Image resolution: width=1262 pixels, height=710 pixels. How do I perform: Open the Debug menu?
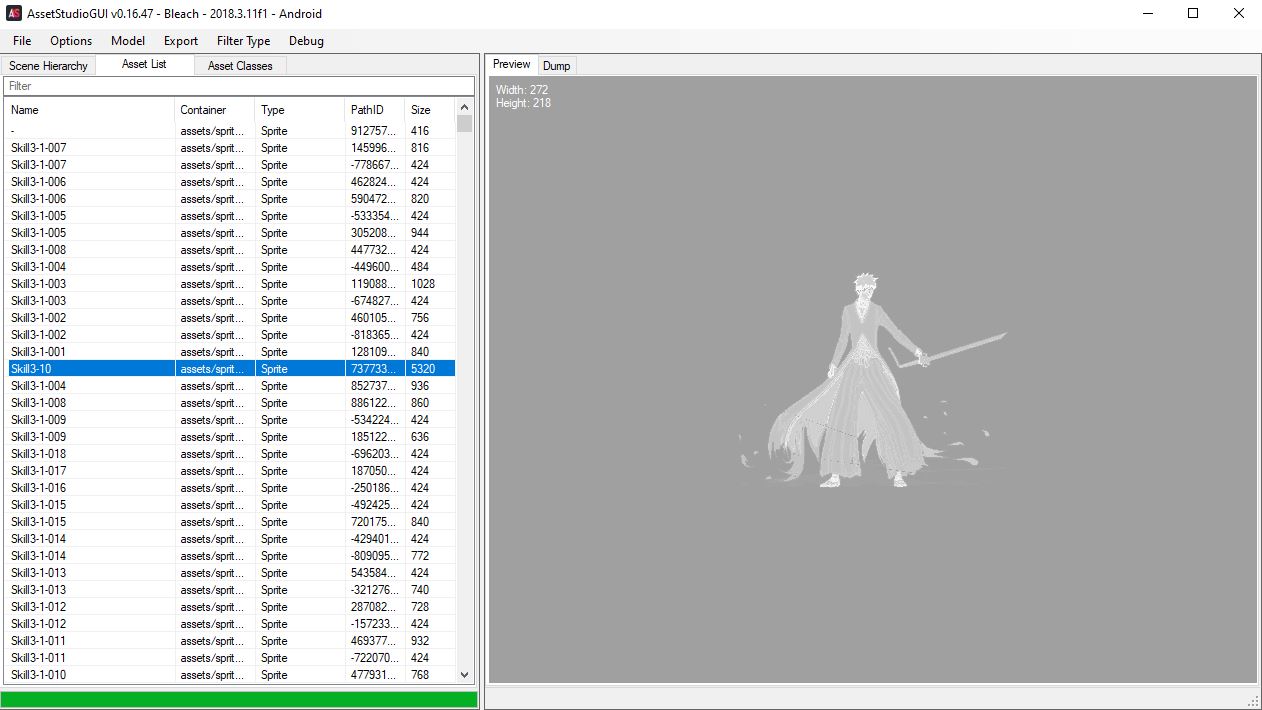306,41
